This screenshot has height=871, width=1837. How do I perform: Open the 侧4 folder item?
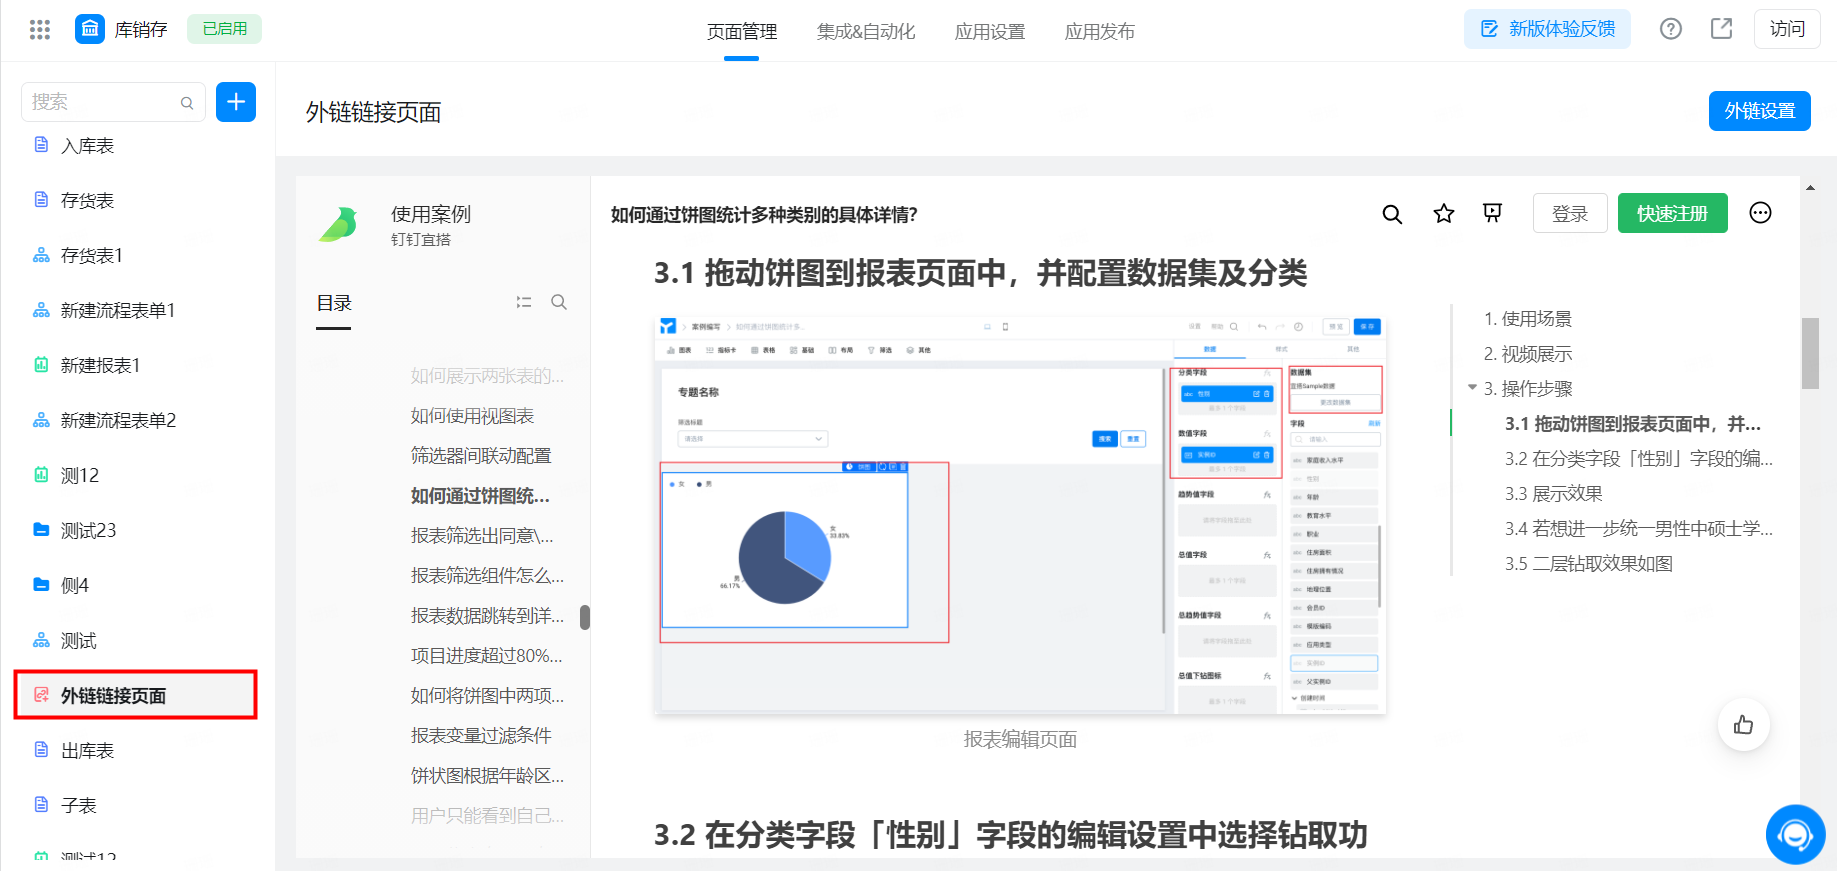(75, 586)
